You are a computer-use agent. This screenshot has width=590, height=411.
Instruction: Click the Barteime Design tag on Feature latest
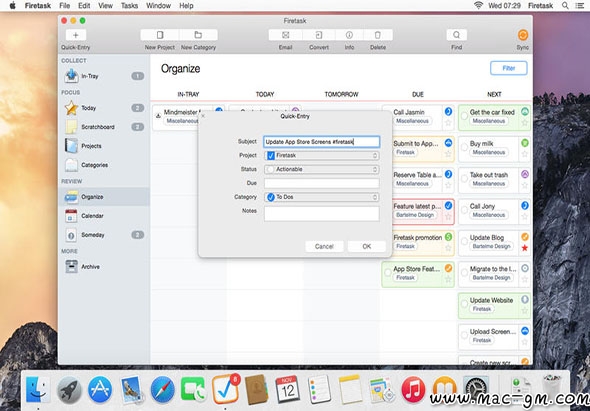pos(415,215)
